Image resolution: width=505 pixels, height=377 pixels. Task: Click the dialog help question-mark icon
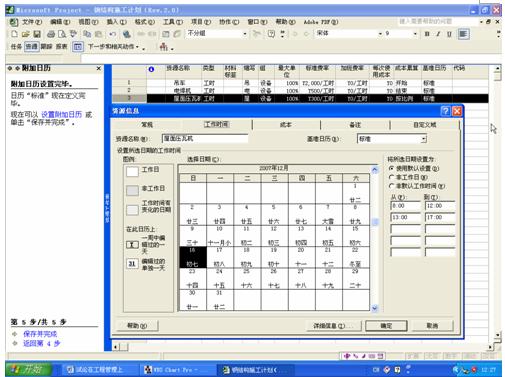(445, 111)
